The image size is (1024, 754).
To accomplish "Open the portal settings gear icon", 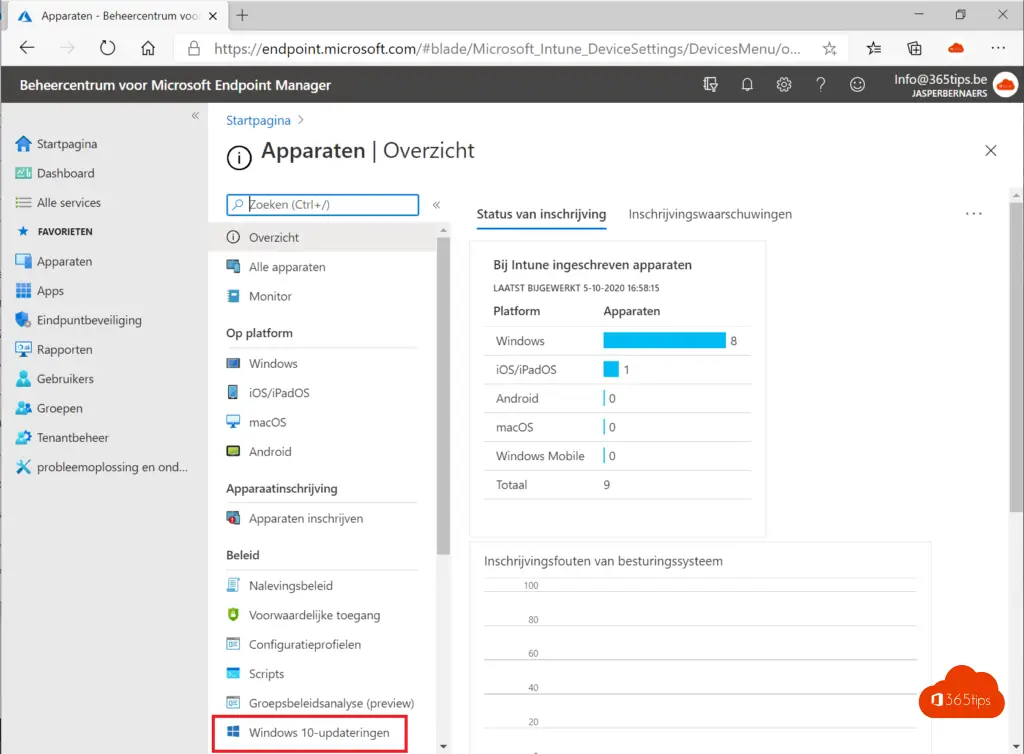I will 784,84.
